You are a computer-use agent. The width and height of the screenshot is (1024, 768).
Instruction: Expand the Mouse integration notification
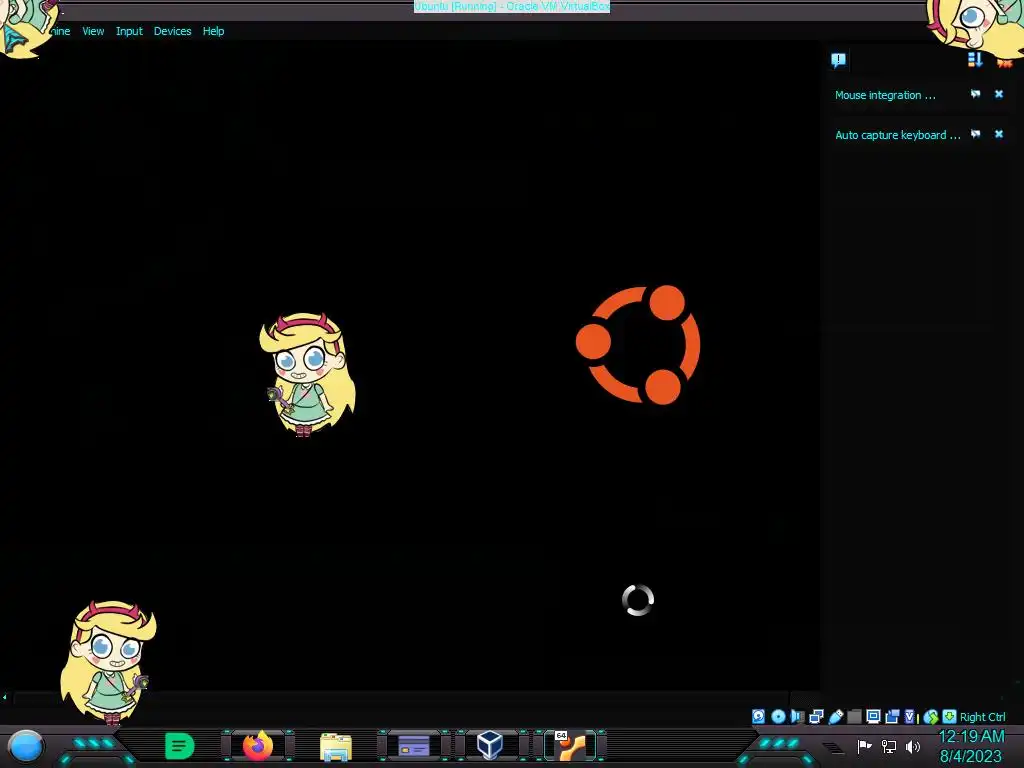[x=975, y=94]
